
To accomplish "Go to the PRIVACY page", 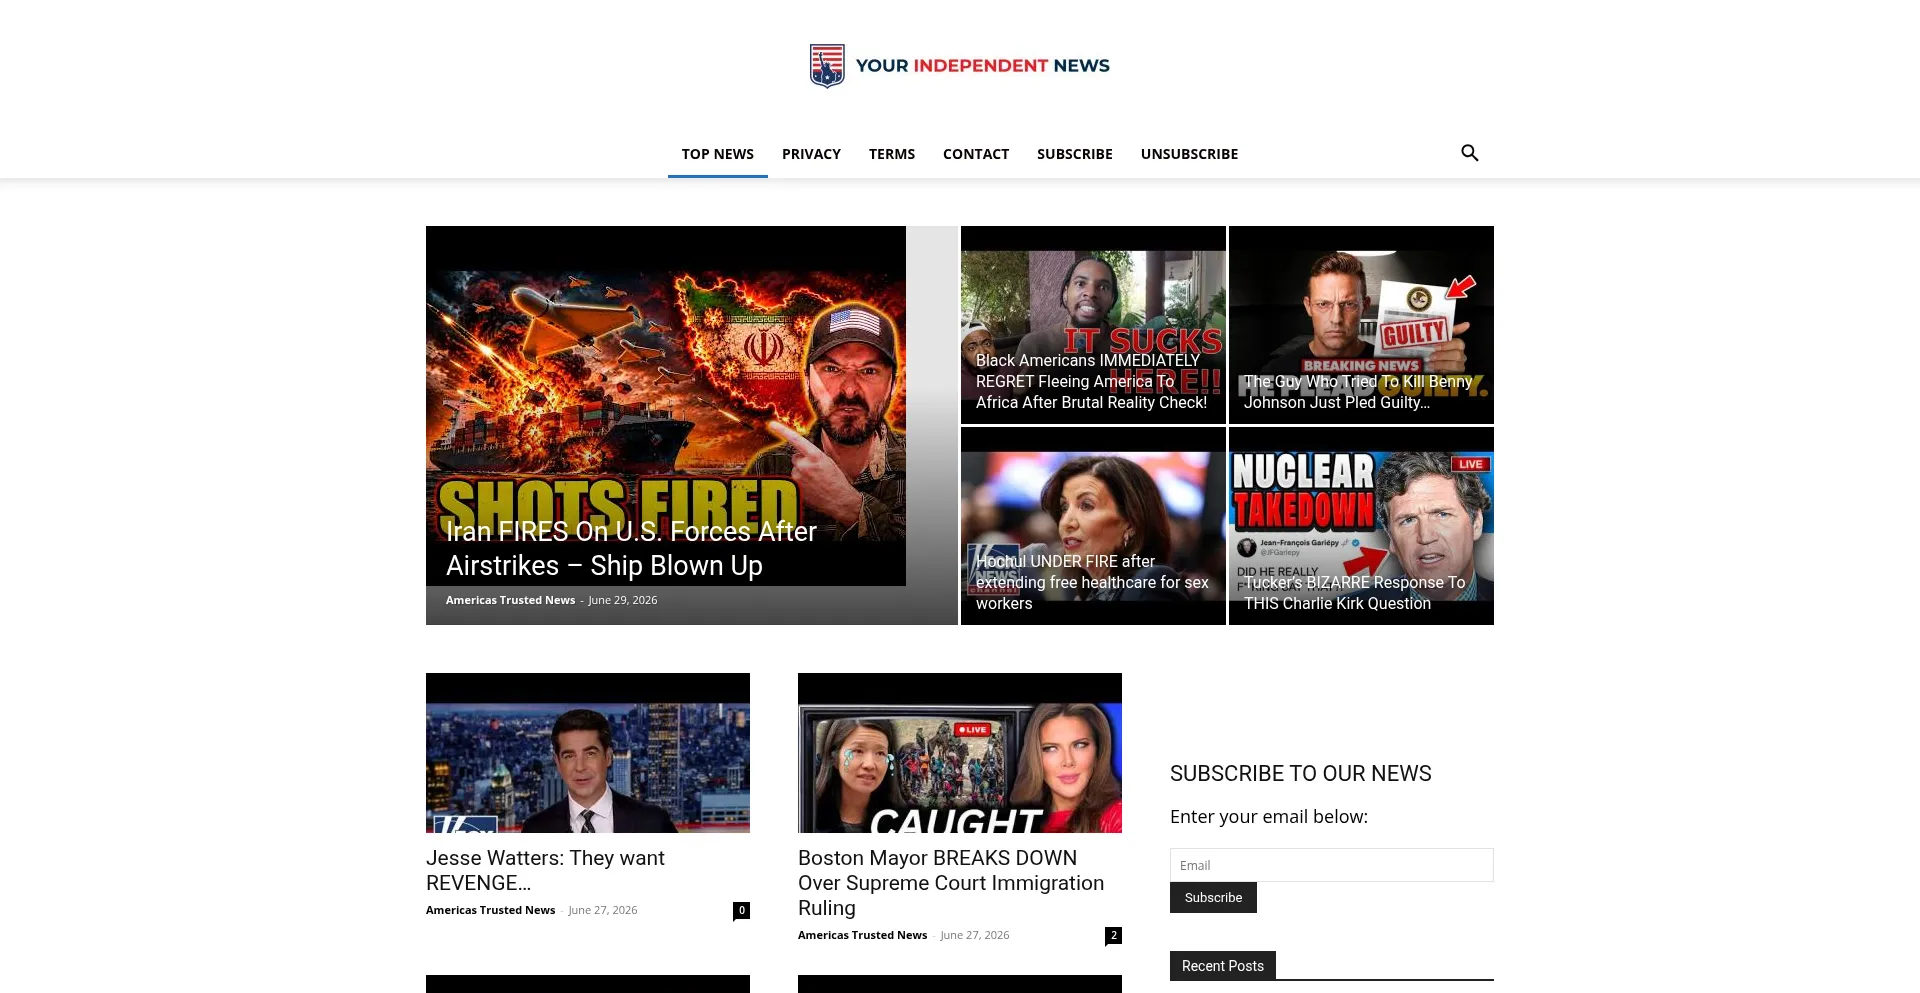I will [x=811, y=154].
